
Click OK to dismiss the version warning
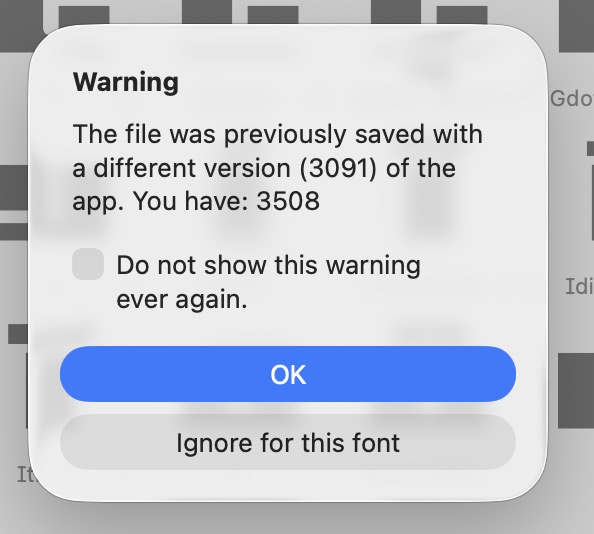[288, 374]
